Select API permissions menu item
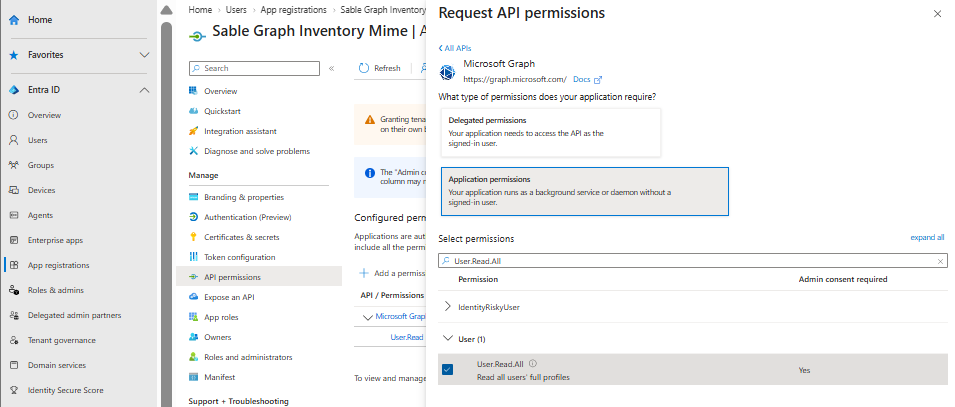955x407 pixels. click(x=259, y=277)
